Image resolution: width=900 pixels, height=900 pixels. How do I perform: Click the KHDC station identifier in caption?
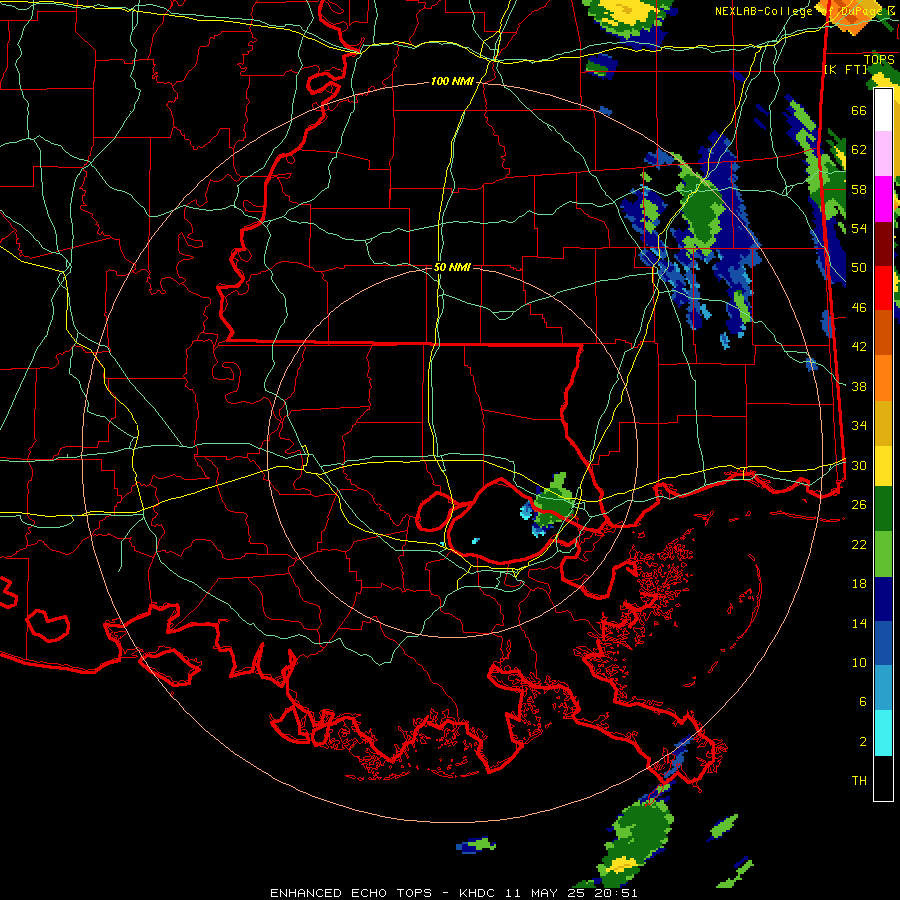478,893
